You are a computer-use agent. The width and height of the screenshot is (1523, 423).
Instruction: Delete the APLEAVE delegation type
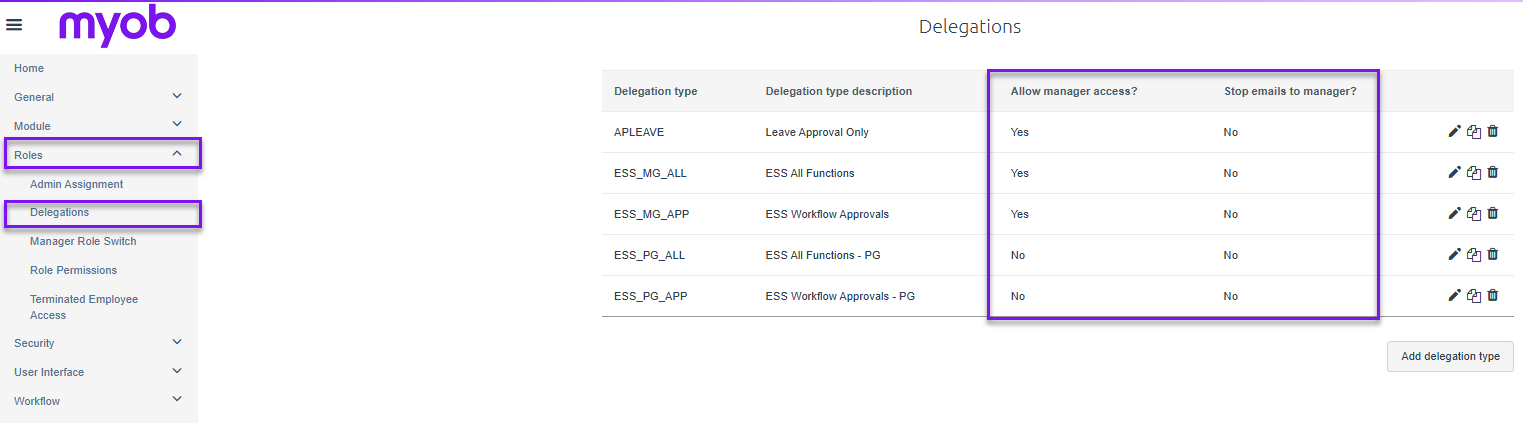(x=1493, y=131)
